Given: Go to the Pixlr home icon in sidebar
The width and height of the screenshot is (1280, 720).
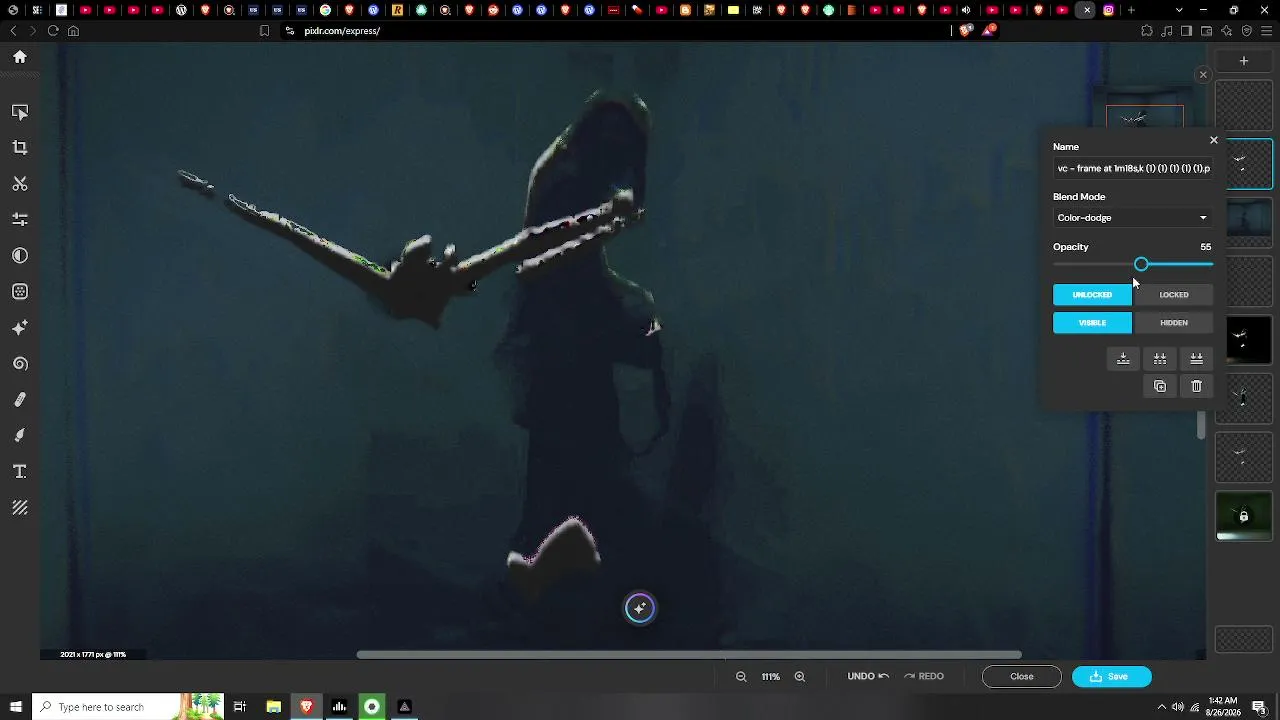Looking at the screenshot, I should click(20, 57).
